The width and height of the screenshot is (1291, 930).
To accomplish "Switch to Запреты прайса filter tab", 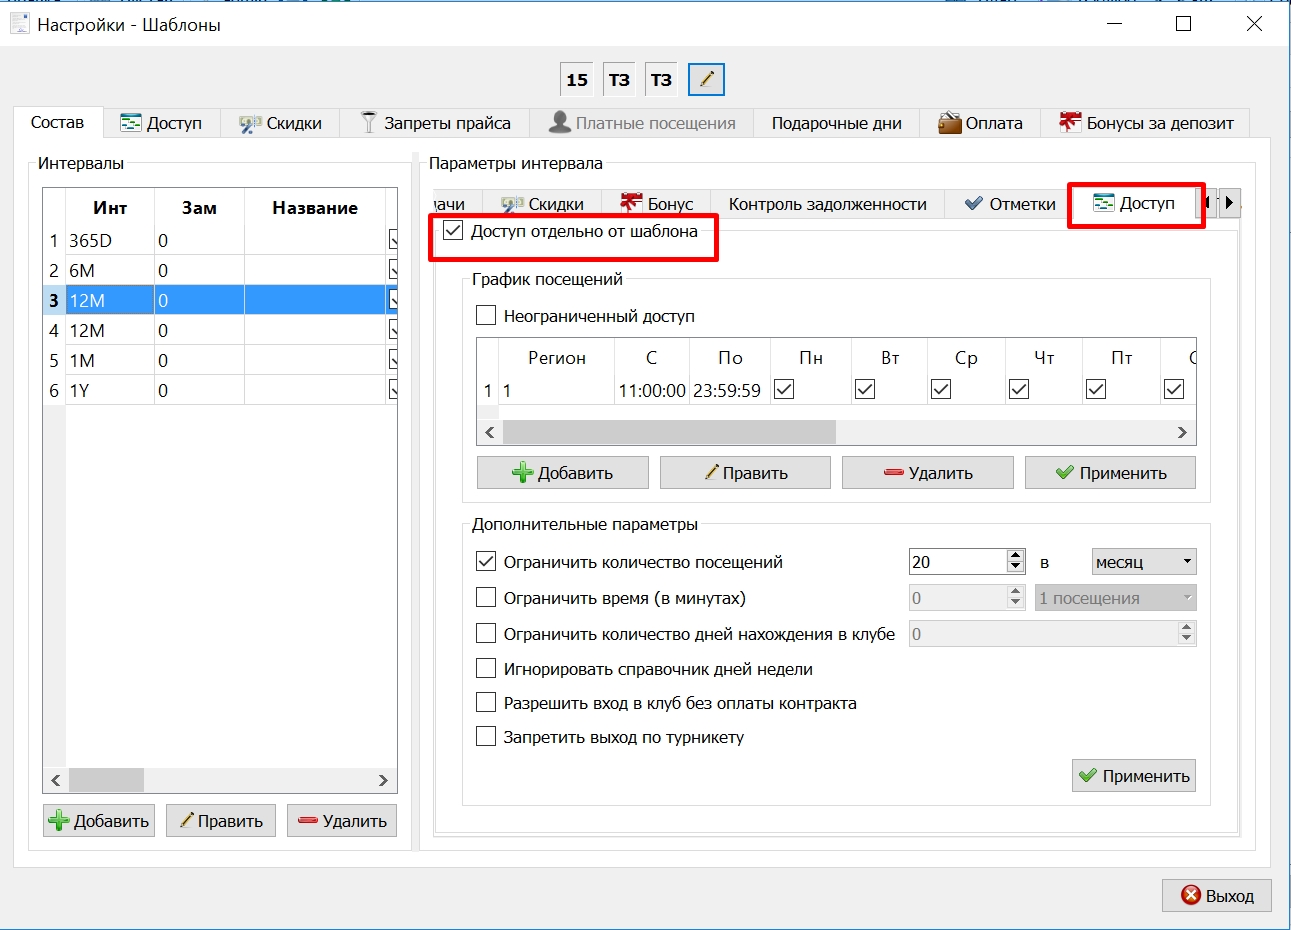I will tap(435, 123).
